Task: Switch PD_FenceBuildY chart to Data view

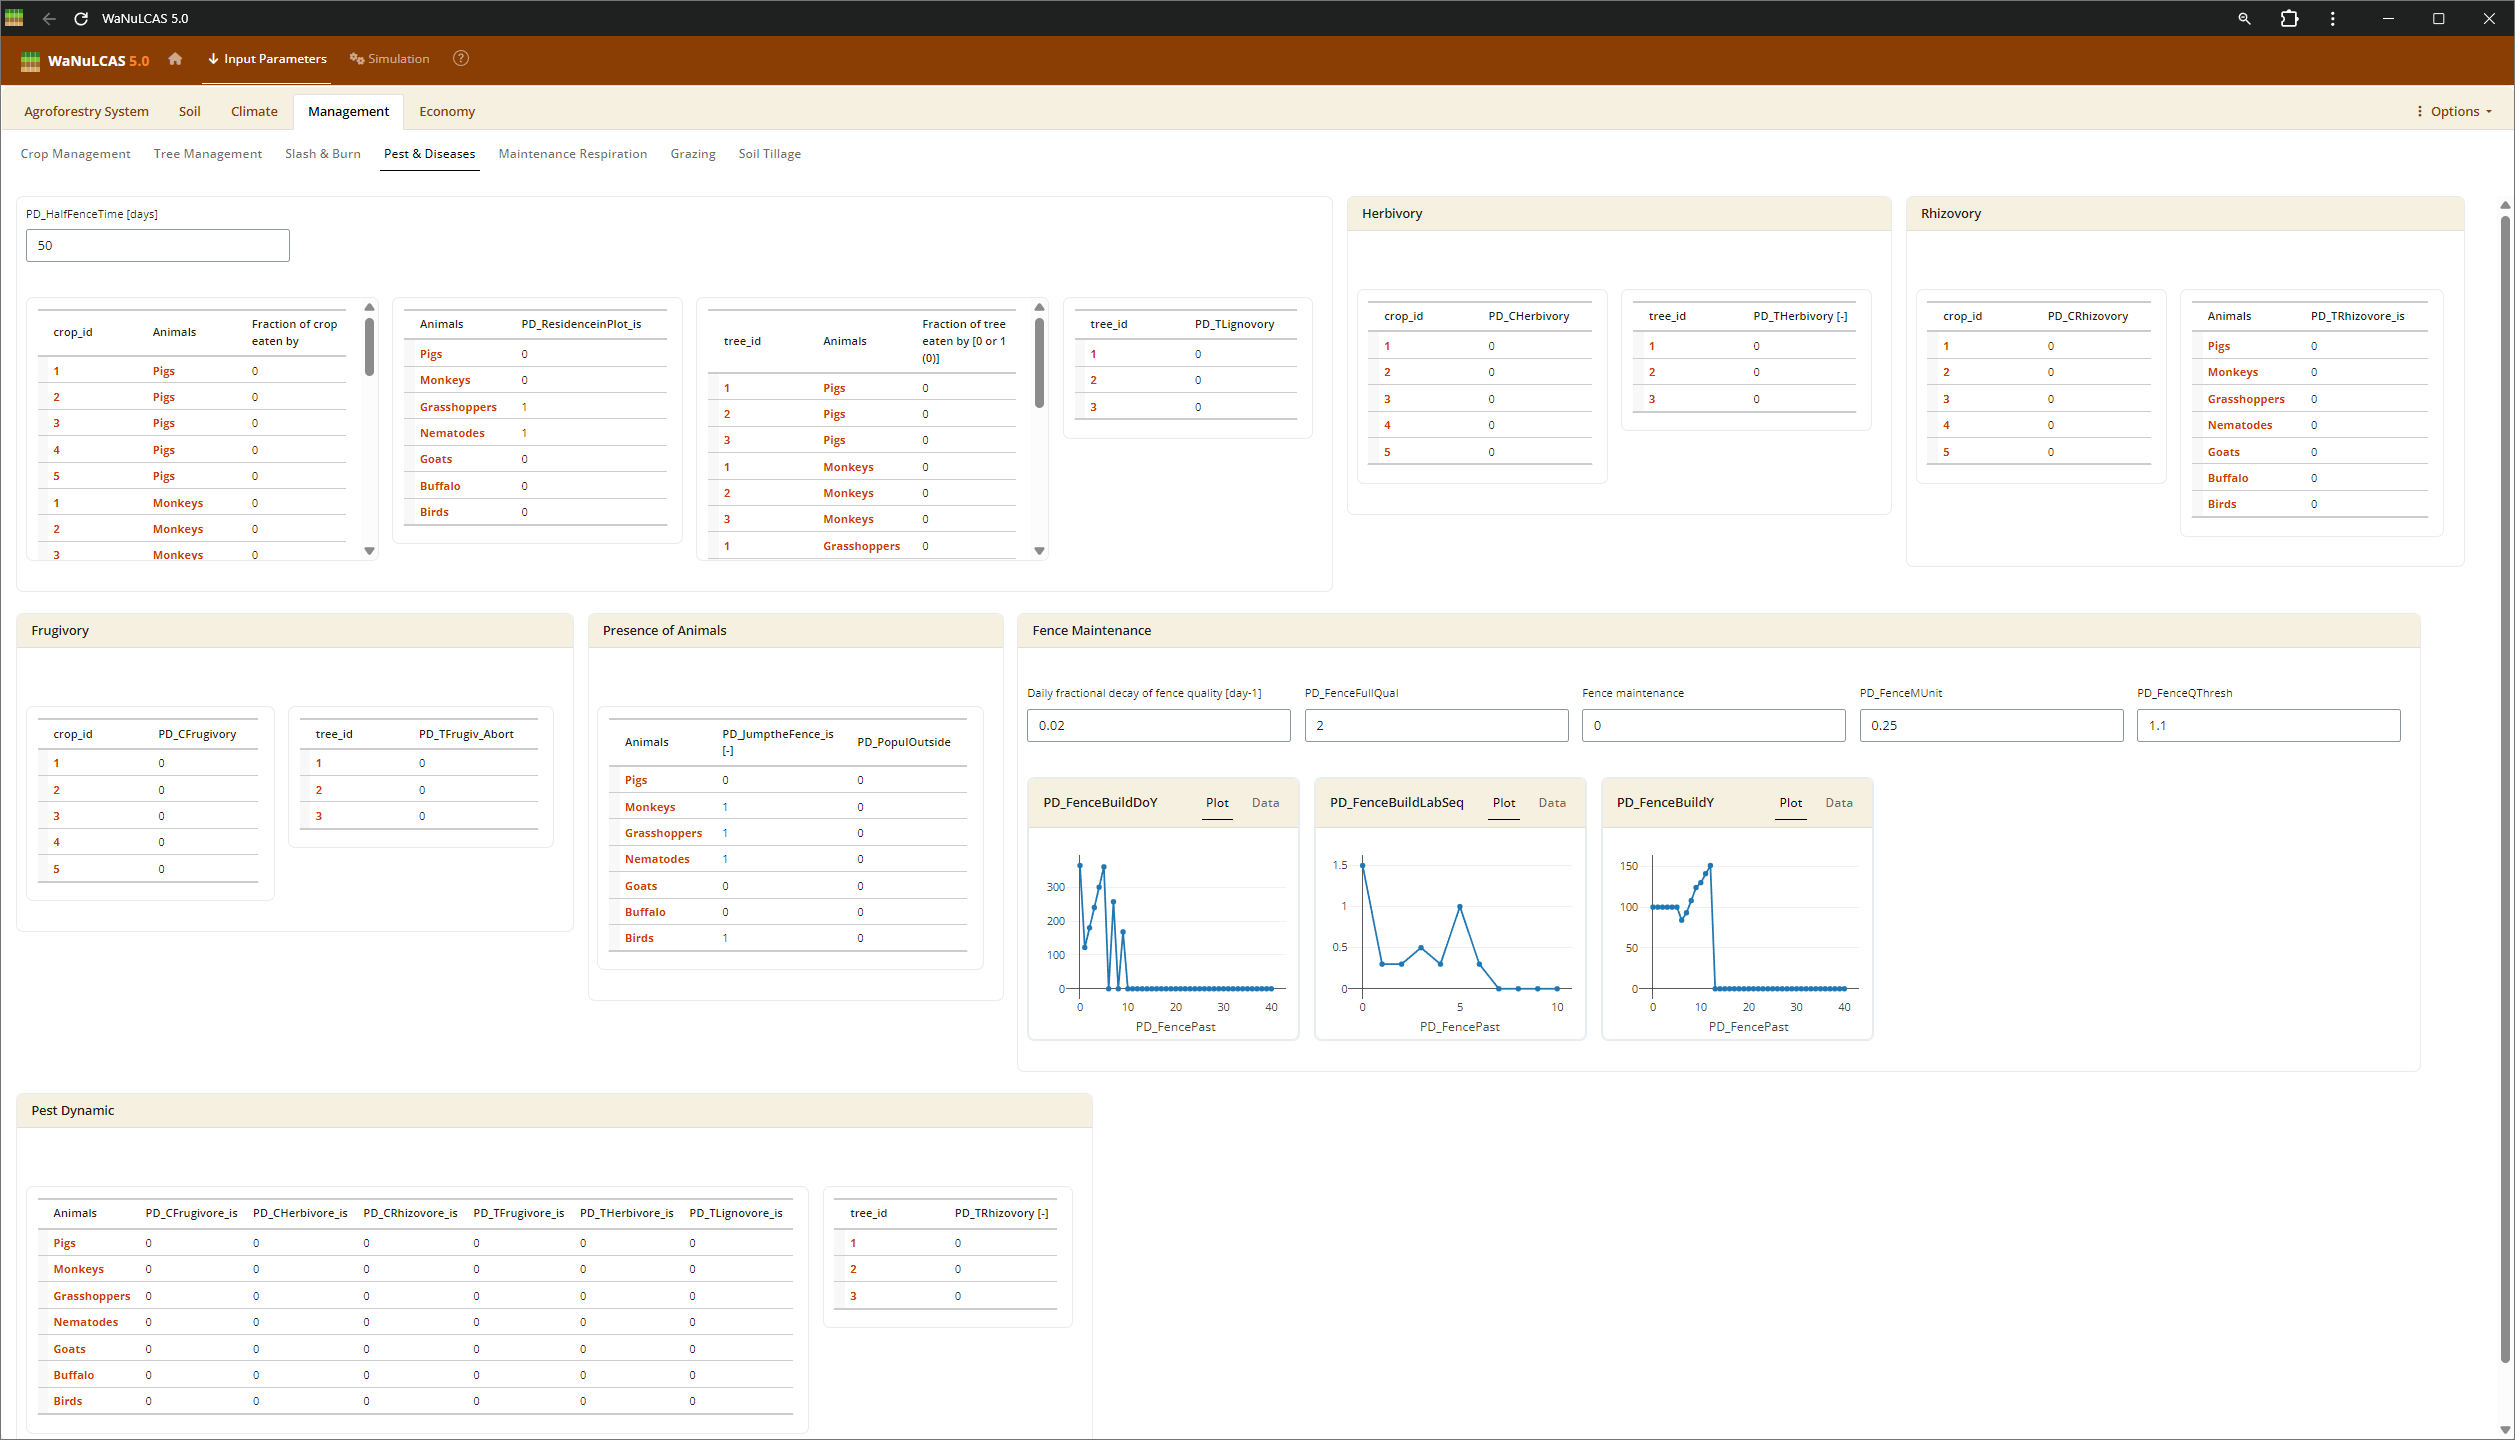Action: click(1838, 803)
